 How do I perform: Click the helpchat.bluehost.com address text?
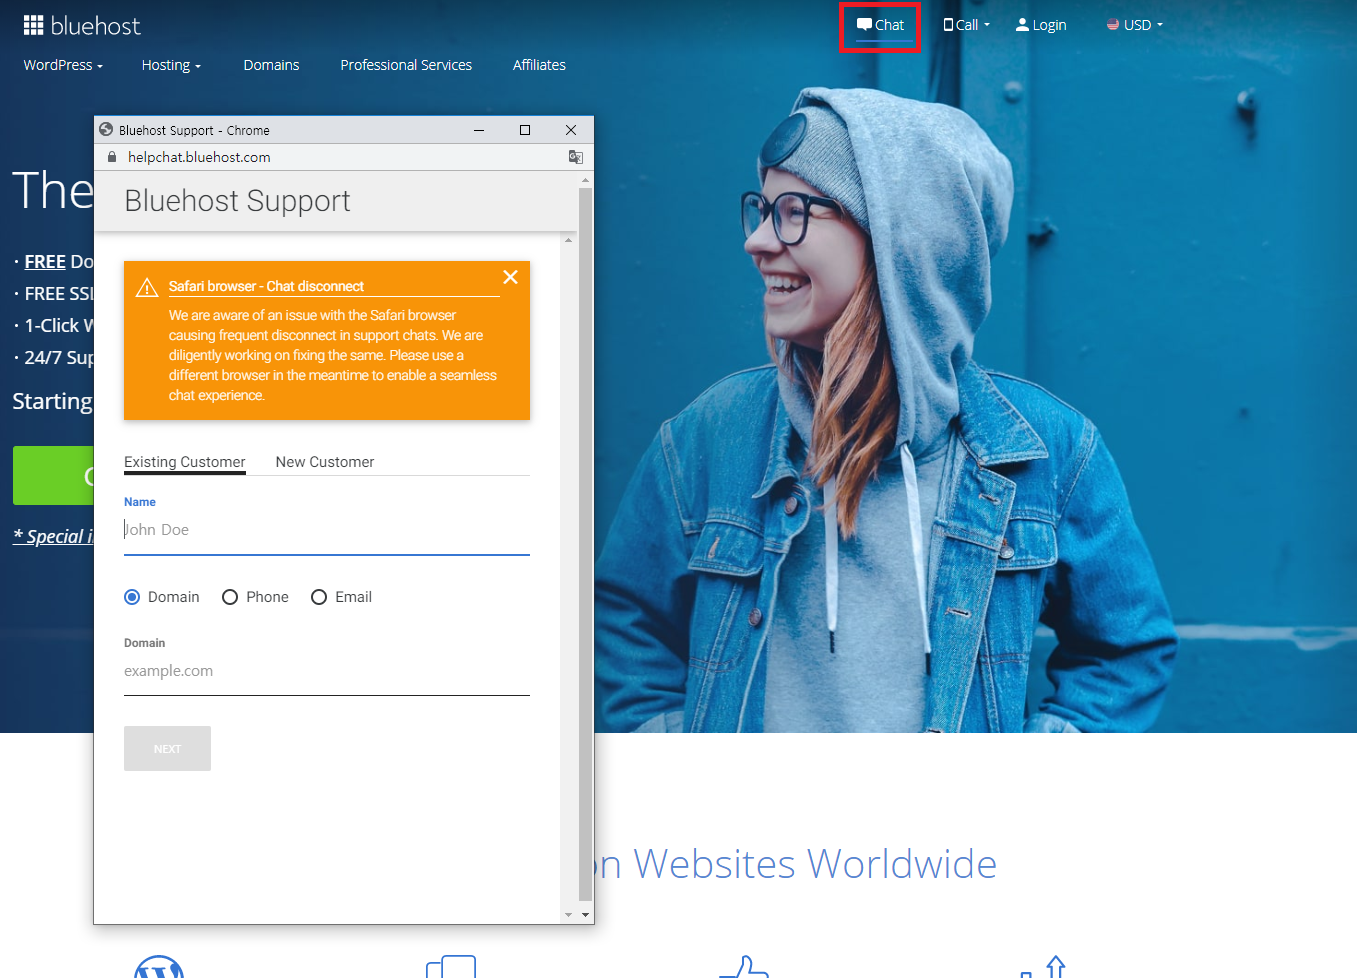point(199,157)
